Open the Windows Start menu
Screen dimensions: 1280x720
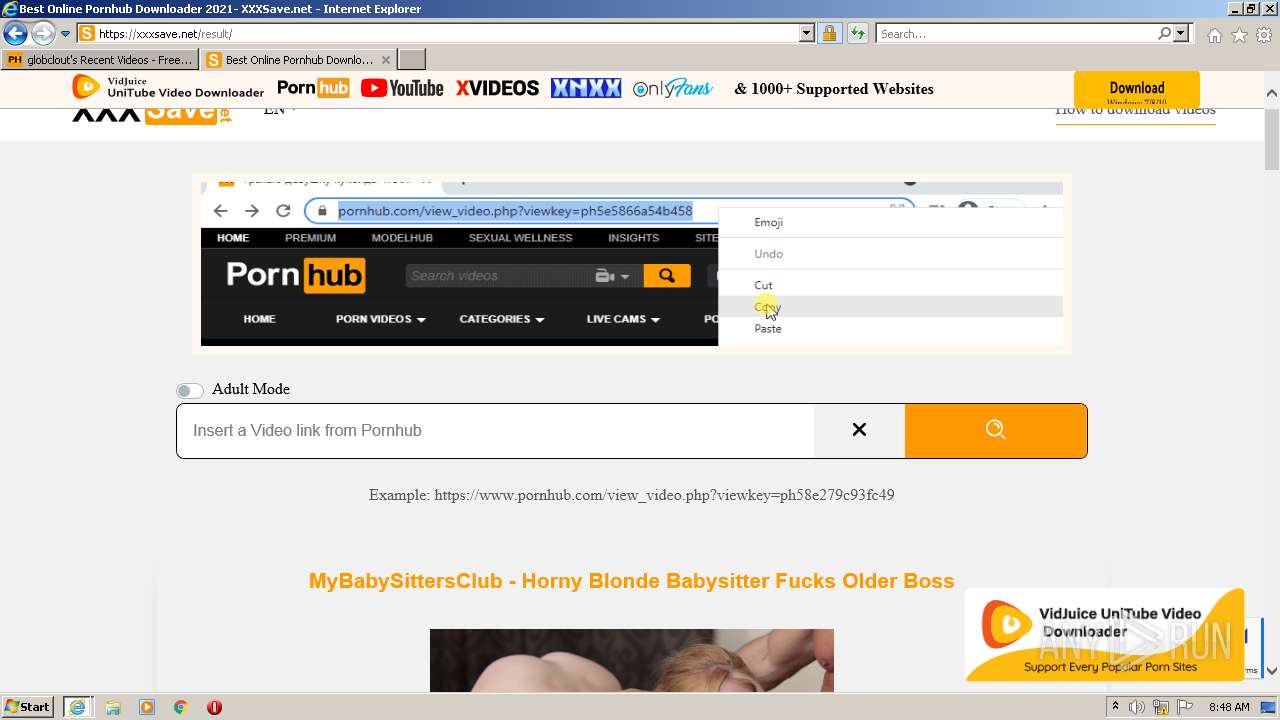[x=28, y=707]
